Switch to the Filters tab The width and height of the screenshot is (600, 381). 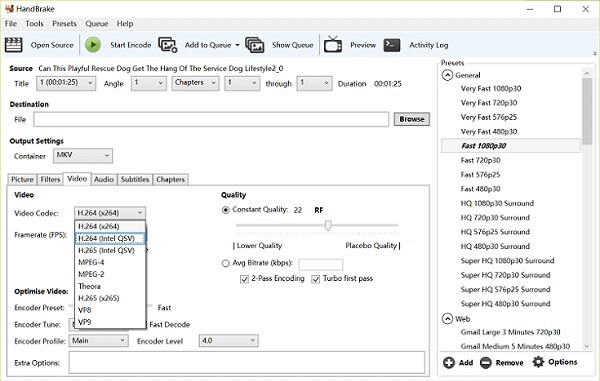pos(50,179)
